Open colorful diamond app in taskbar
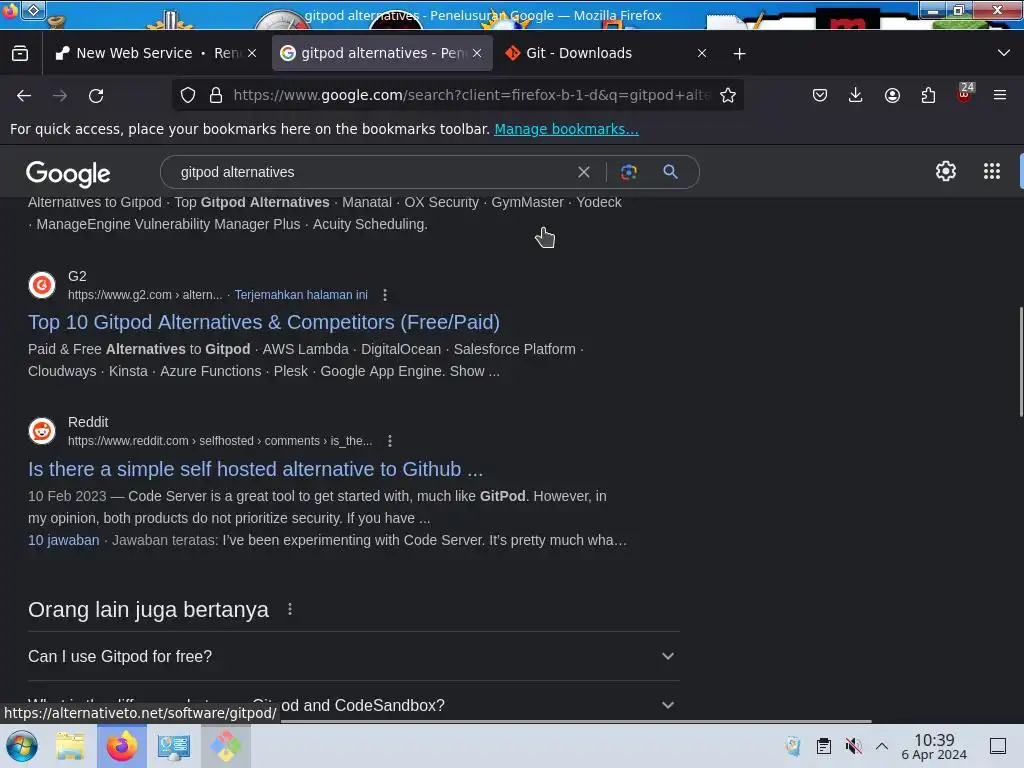The image size is (1024, 768). pos(225,746)
